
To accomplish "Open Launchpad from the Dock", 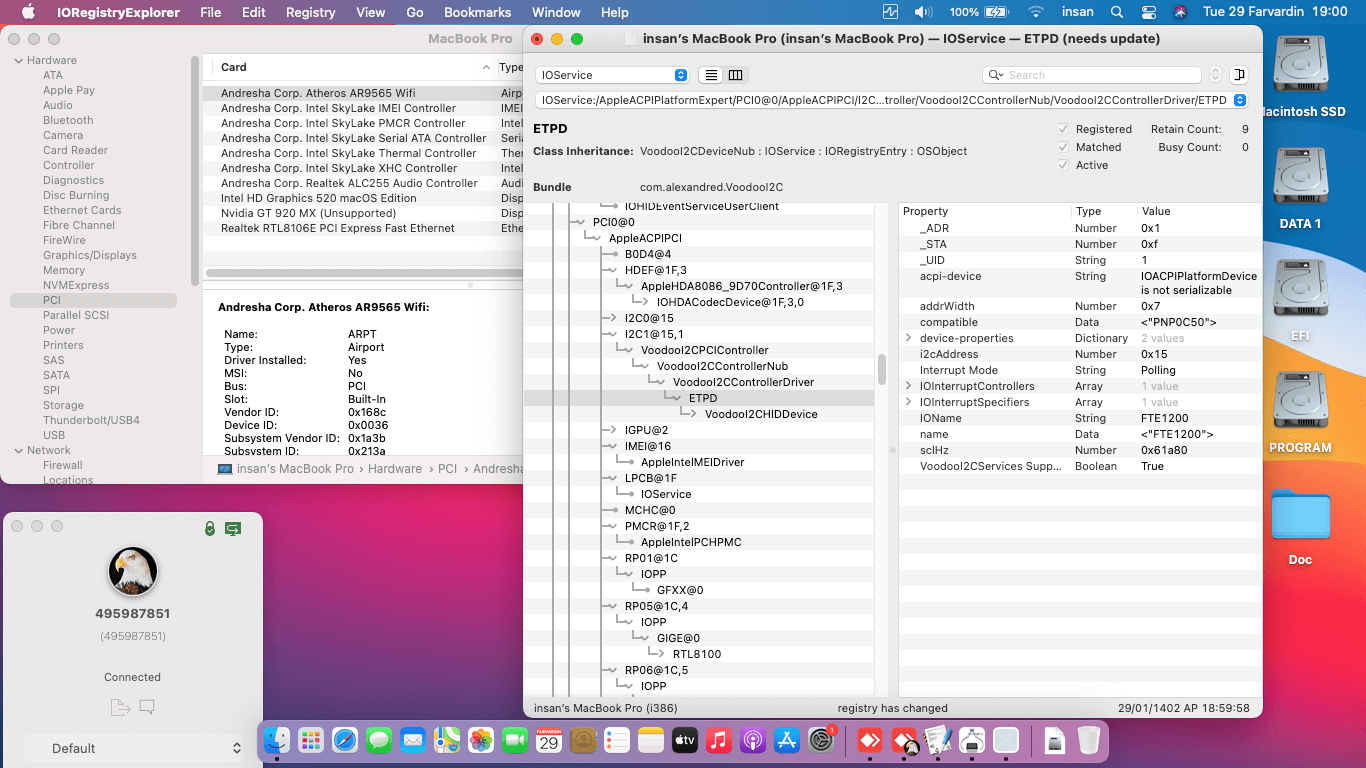I will pyautogui.click(x=310, y=740).
